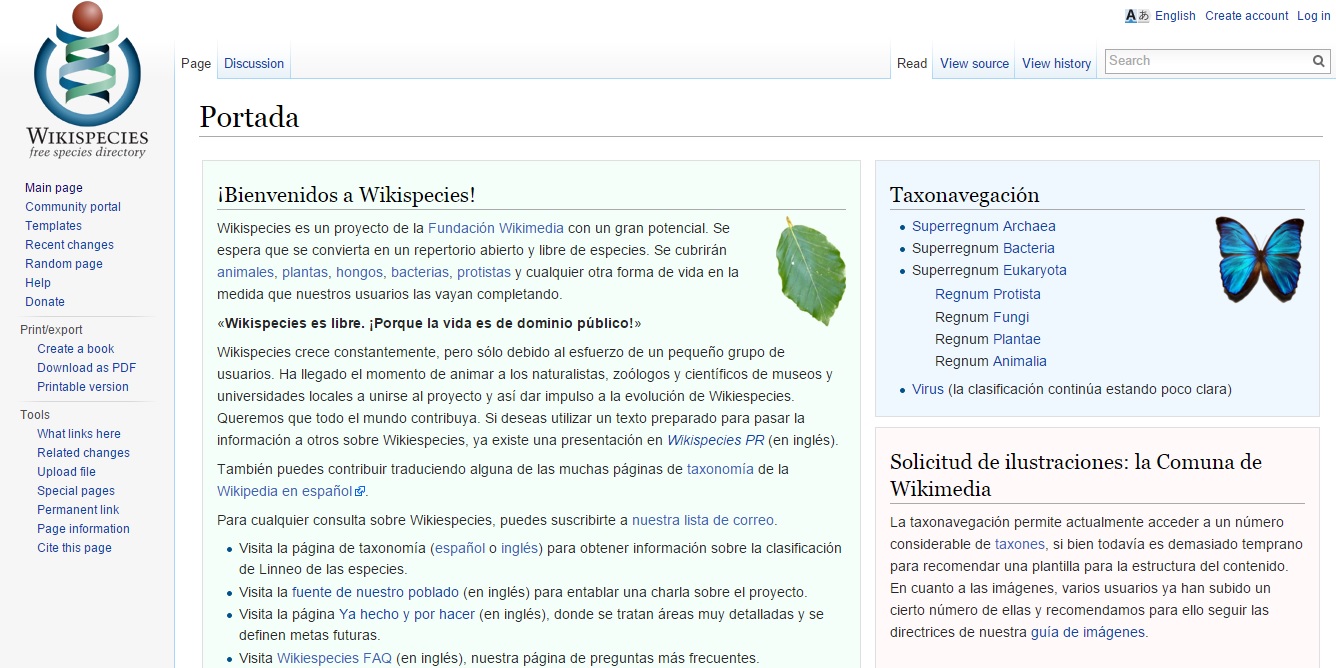Open the View source tab
The width and height of the screenshot is (1336, 668).
click(x=974, y=63)
